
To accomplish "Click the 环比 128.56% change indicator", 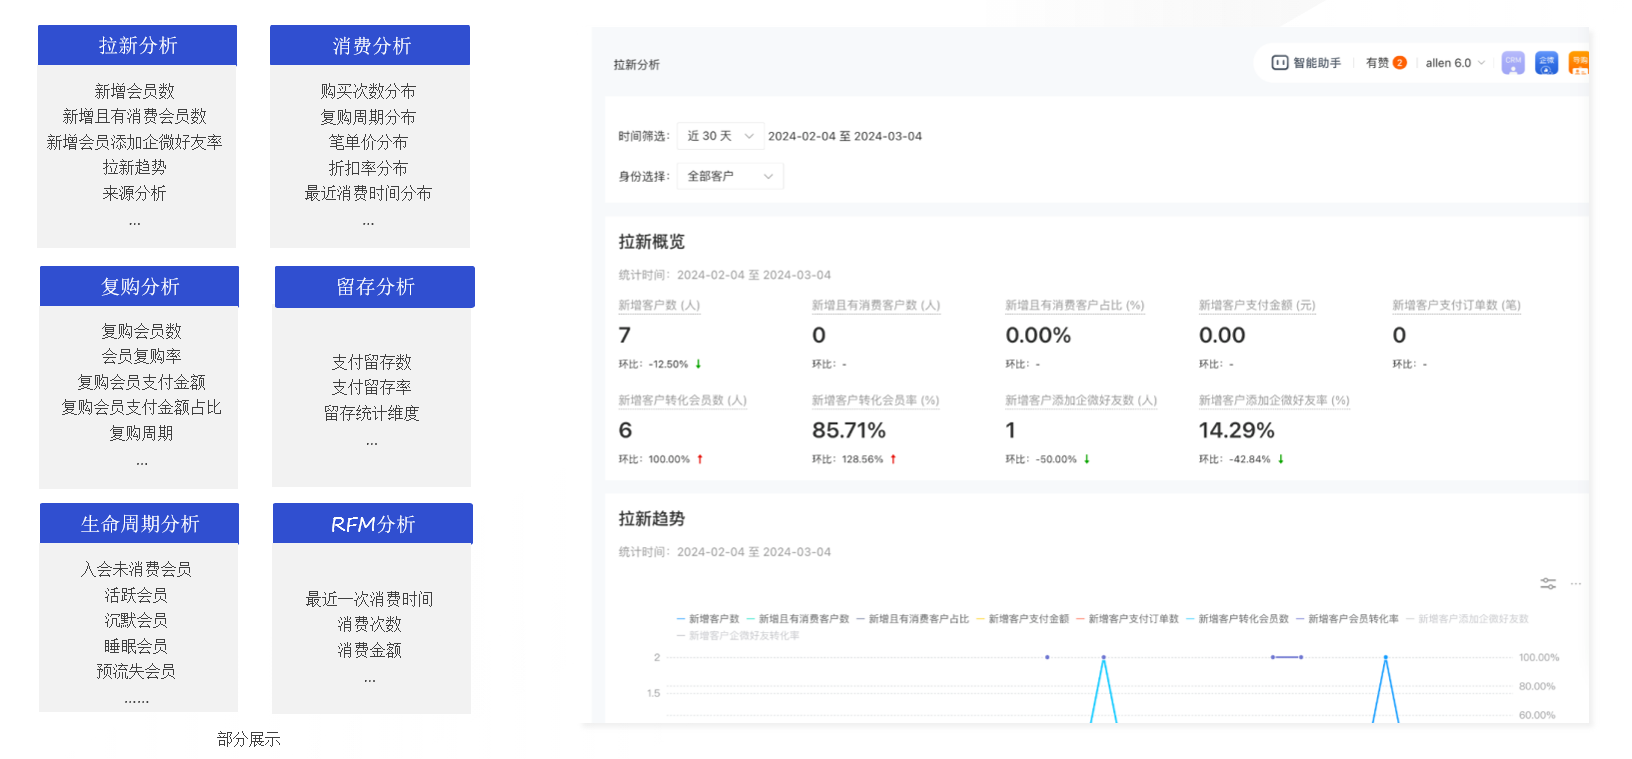I will pyautogui.click(x=854, y=459).
